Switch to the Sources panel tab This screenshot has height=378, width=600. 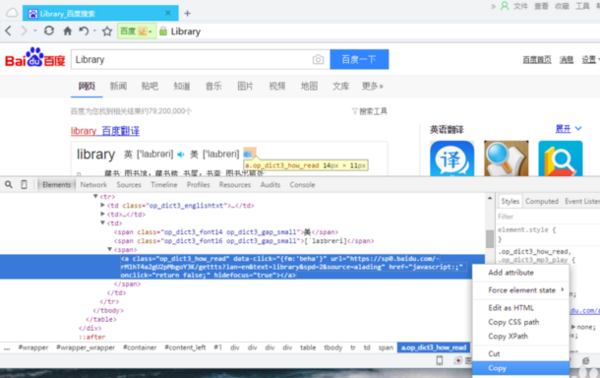pyautogui.click(x=129, y=185)
